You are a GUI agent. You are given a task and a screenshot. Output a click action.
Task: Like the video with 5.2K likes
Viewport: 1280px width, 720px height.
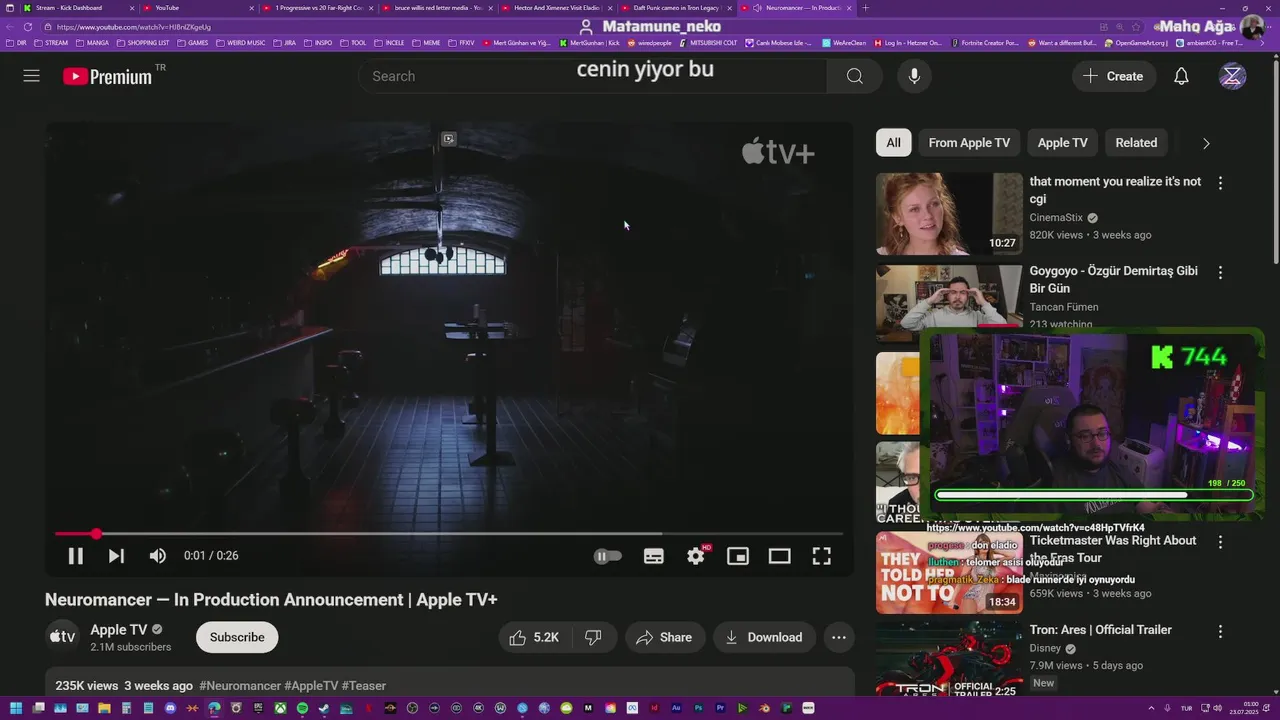click(x=534, y=637)
